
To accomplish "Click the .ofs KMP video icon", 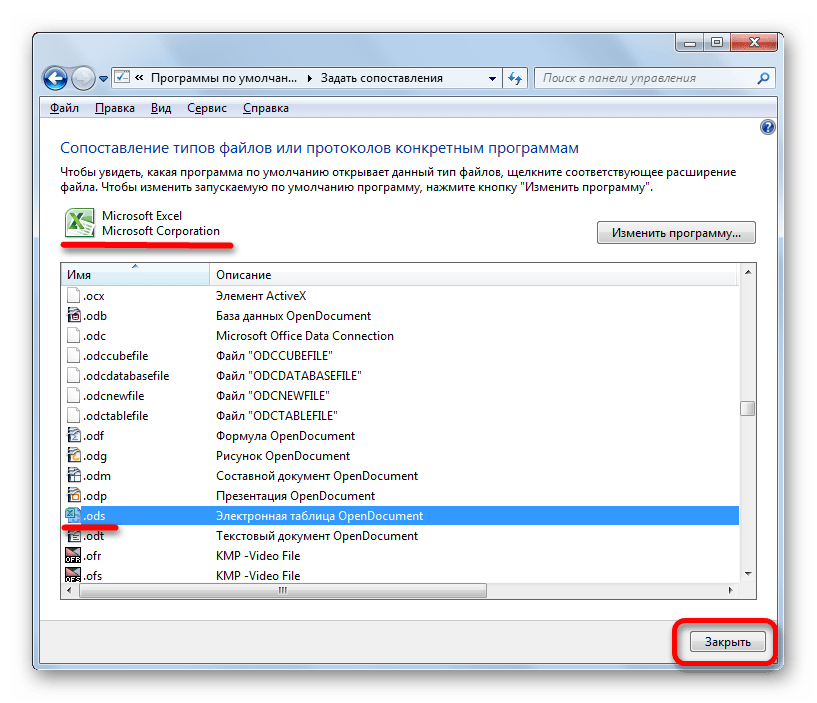I will (x=73, y=575).
